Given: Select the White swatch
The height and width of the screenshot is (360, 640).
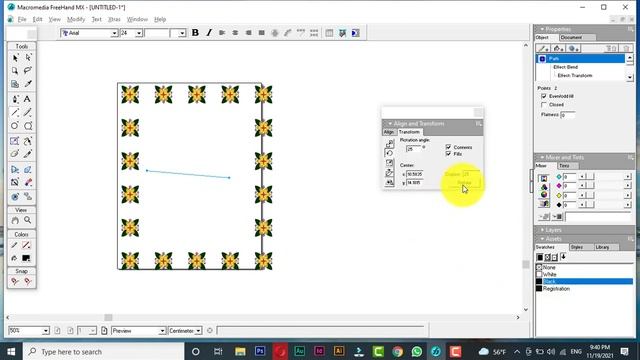Looking at the screenshot, I should 549,274.
